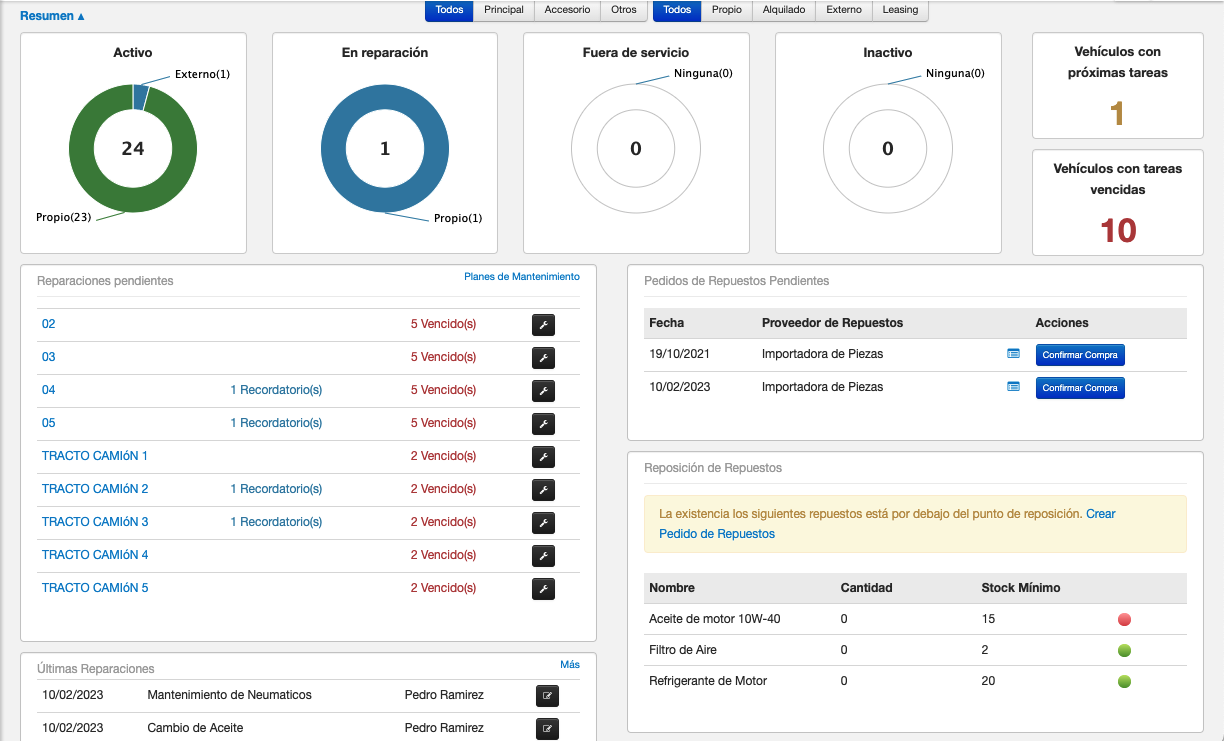Collapse the Resumen section

(52, 16)
